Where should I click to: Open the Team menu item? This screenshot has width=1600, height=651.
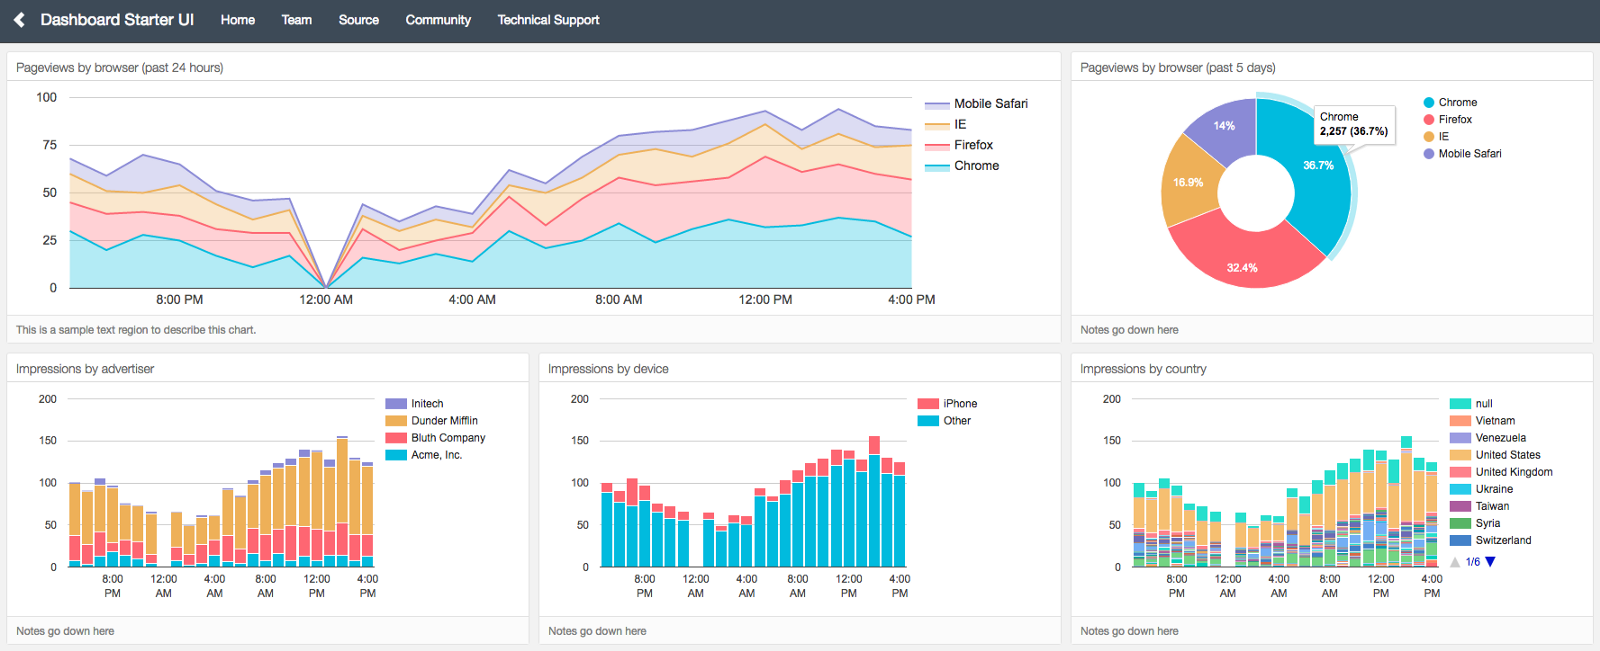(296, 20)
